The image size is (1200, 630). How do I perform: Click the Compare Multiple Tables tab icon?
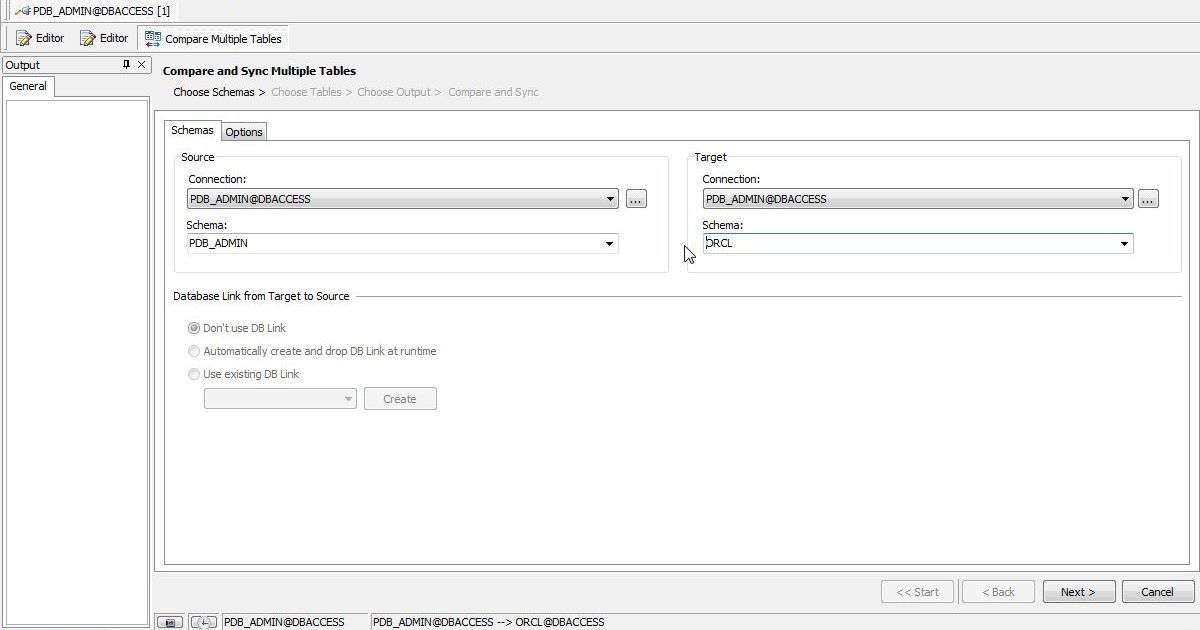[x=153, y=39]
